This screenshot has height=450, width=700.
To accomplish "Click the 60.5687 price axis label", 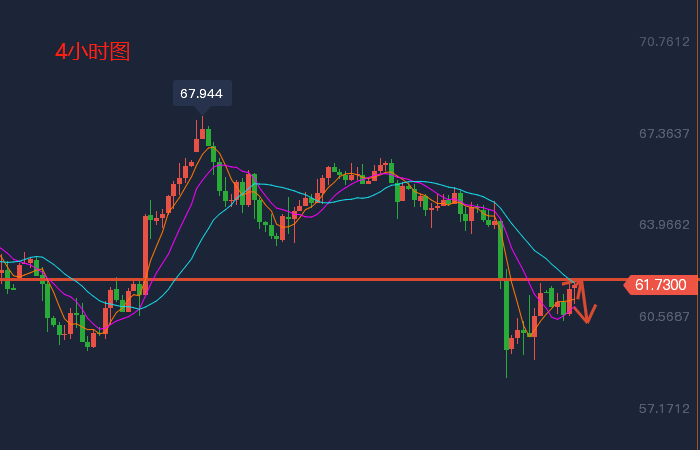I will (664, 317).
